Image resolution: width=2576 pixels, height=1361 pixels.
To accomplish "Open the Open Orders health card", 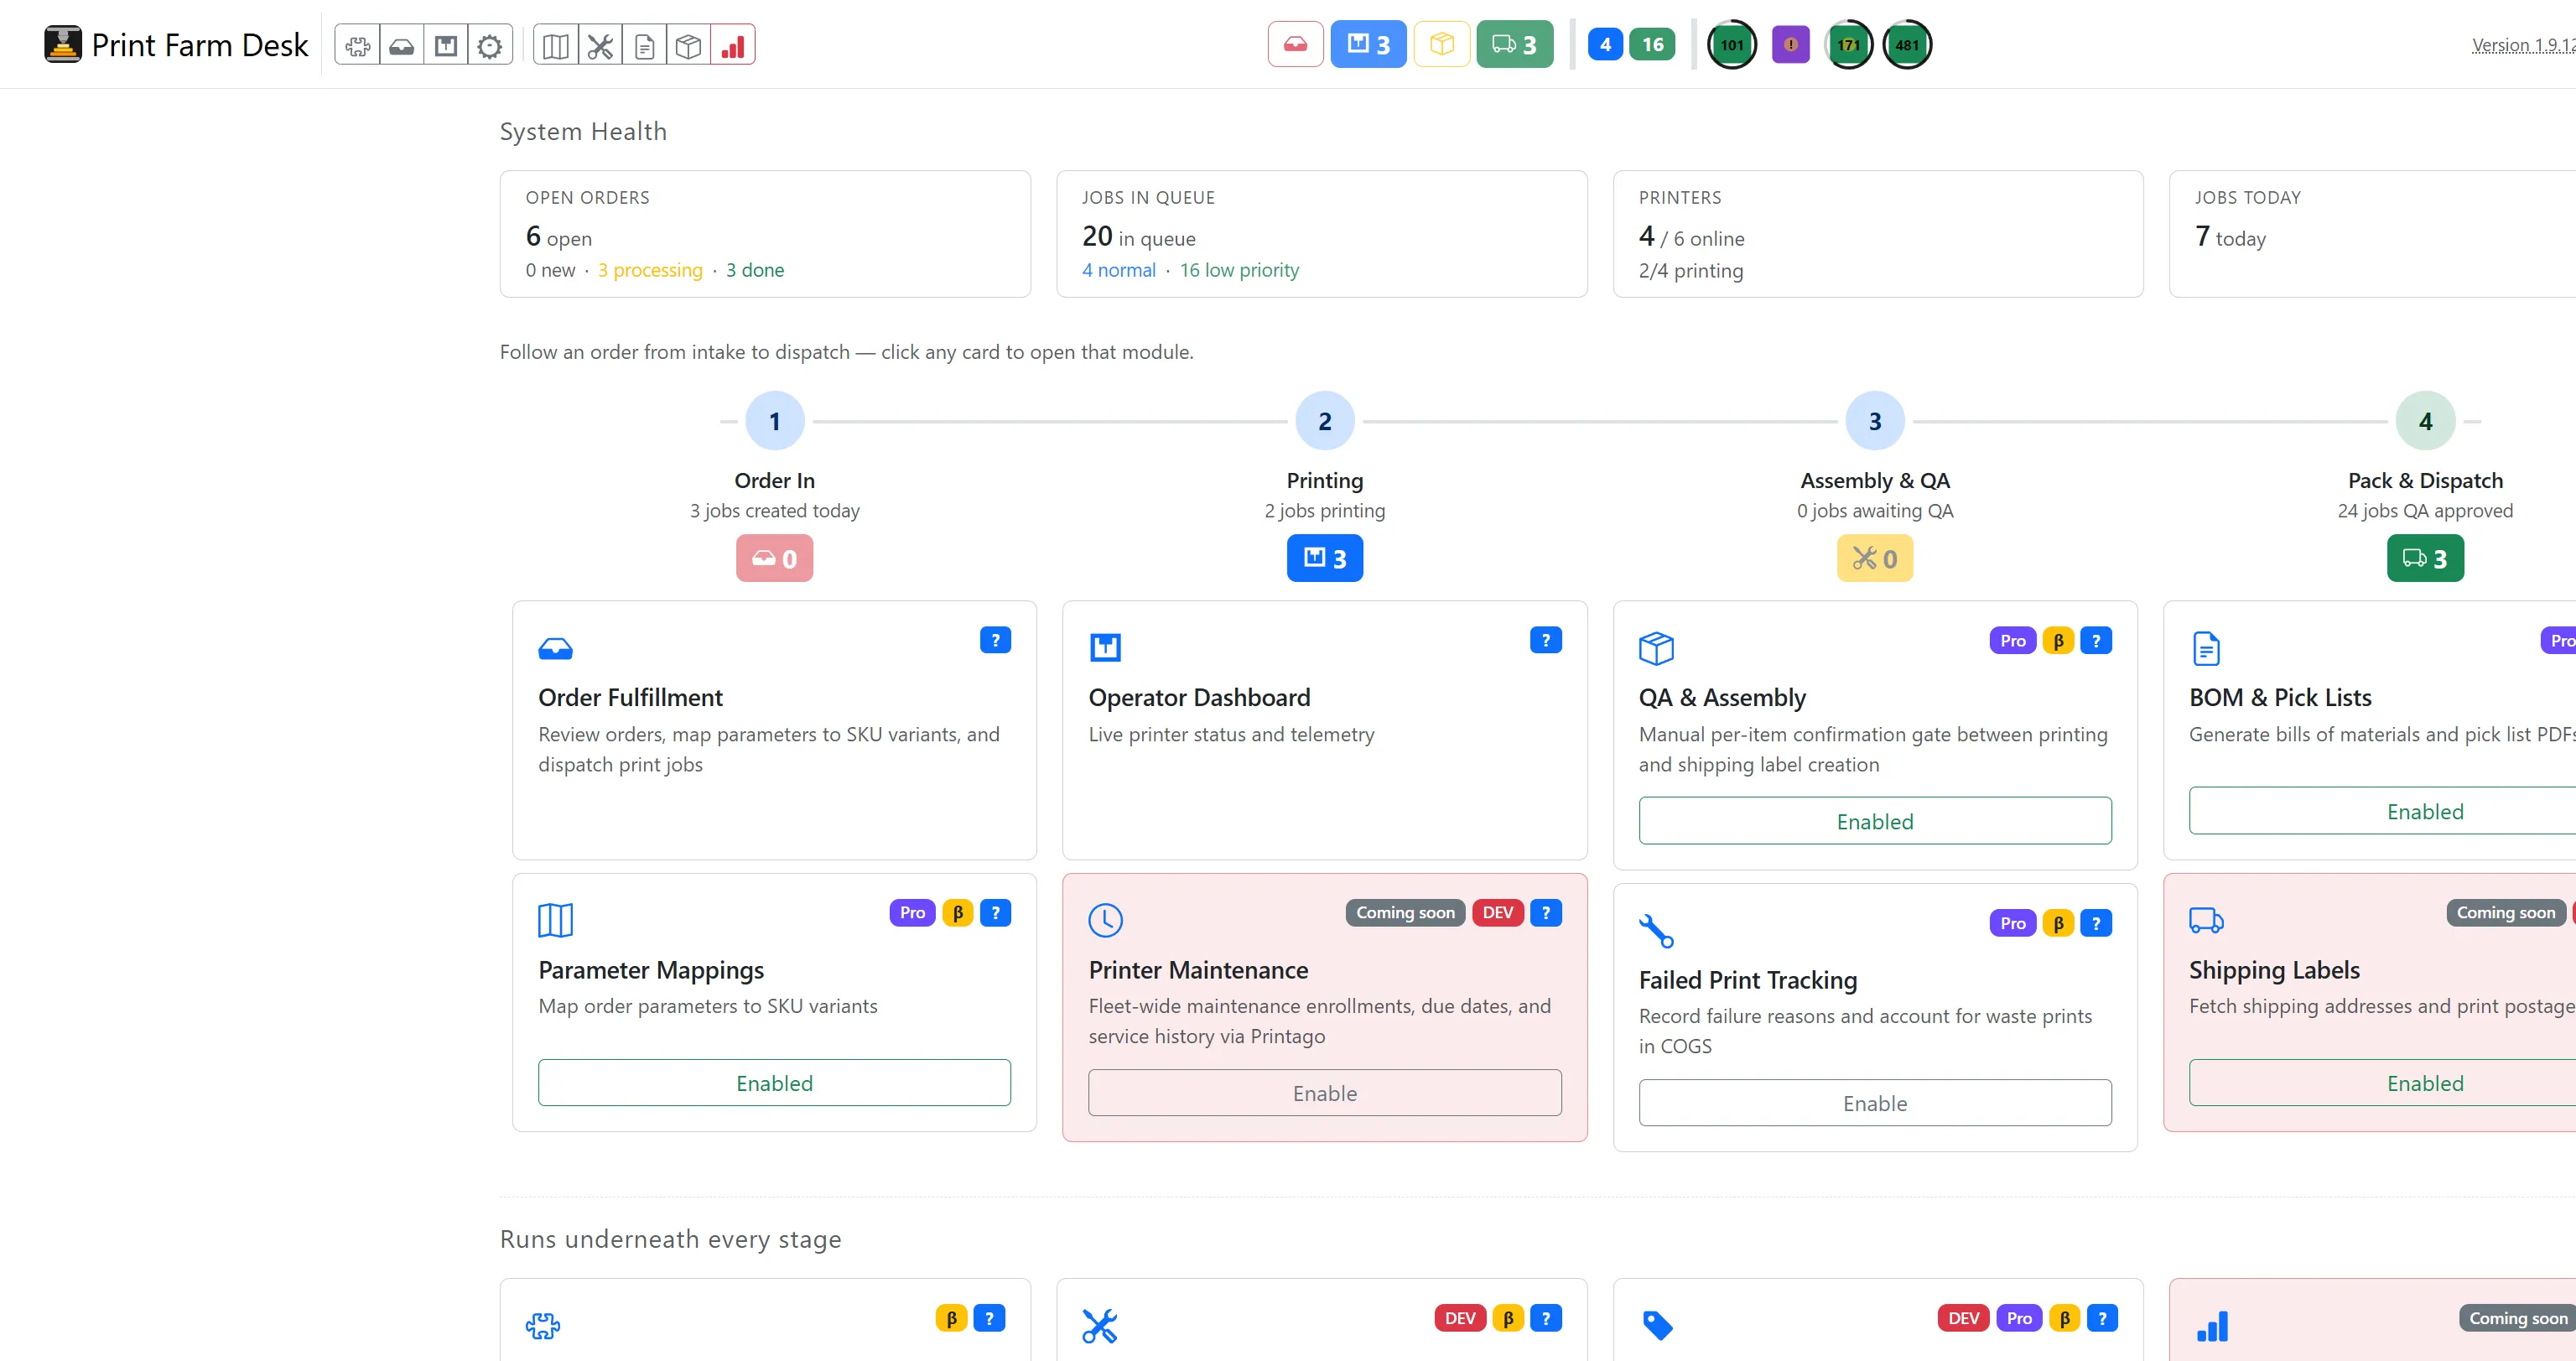I will coord(765,234).
